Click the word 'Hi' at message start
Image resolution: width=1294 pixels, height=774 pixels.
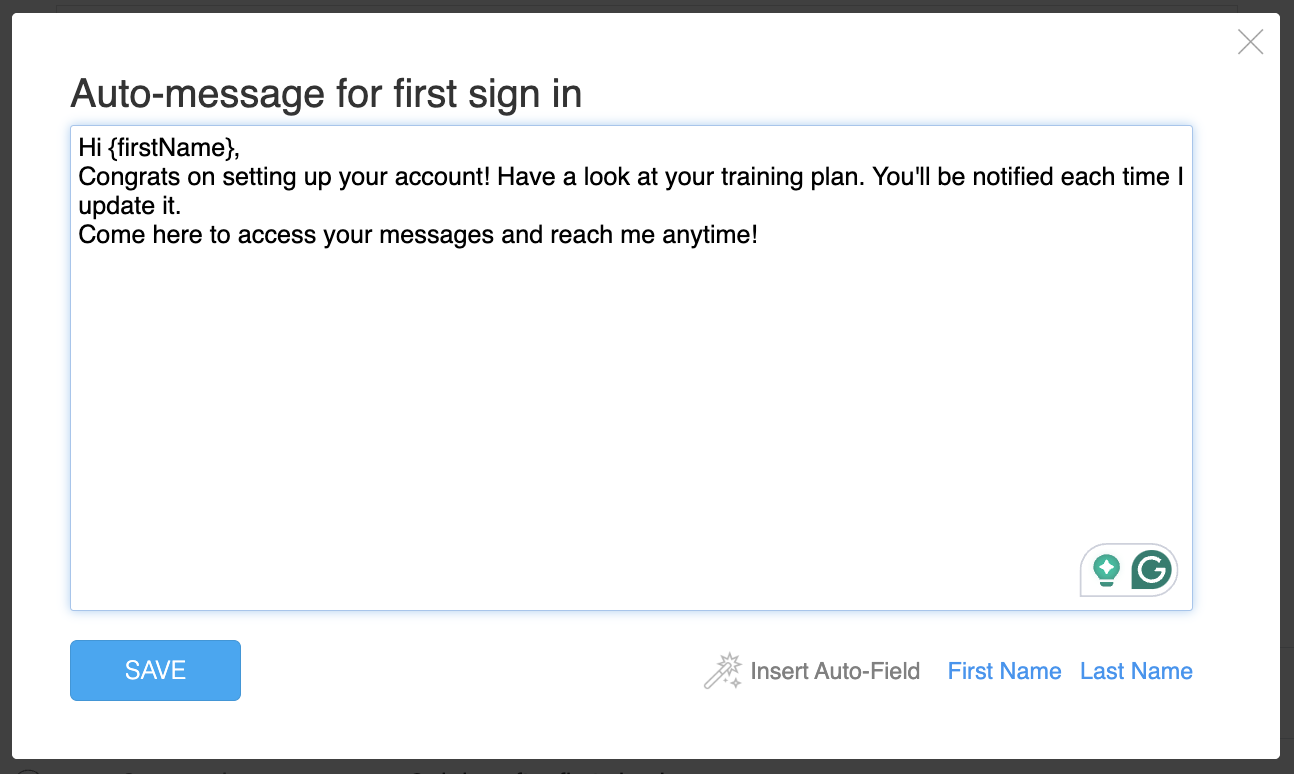[x=89, y=148]
